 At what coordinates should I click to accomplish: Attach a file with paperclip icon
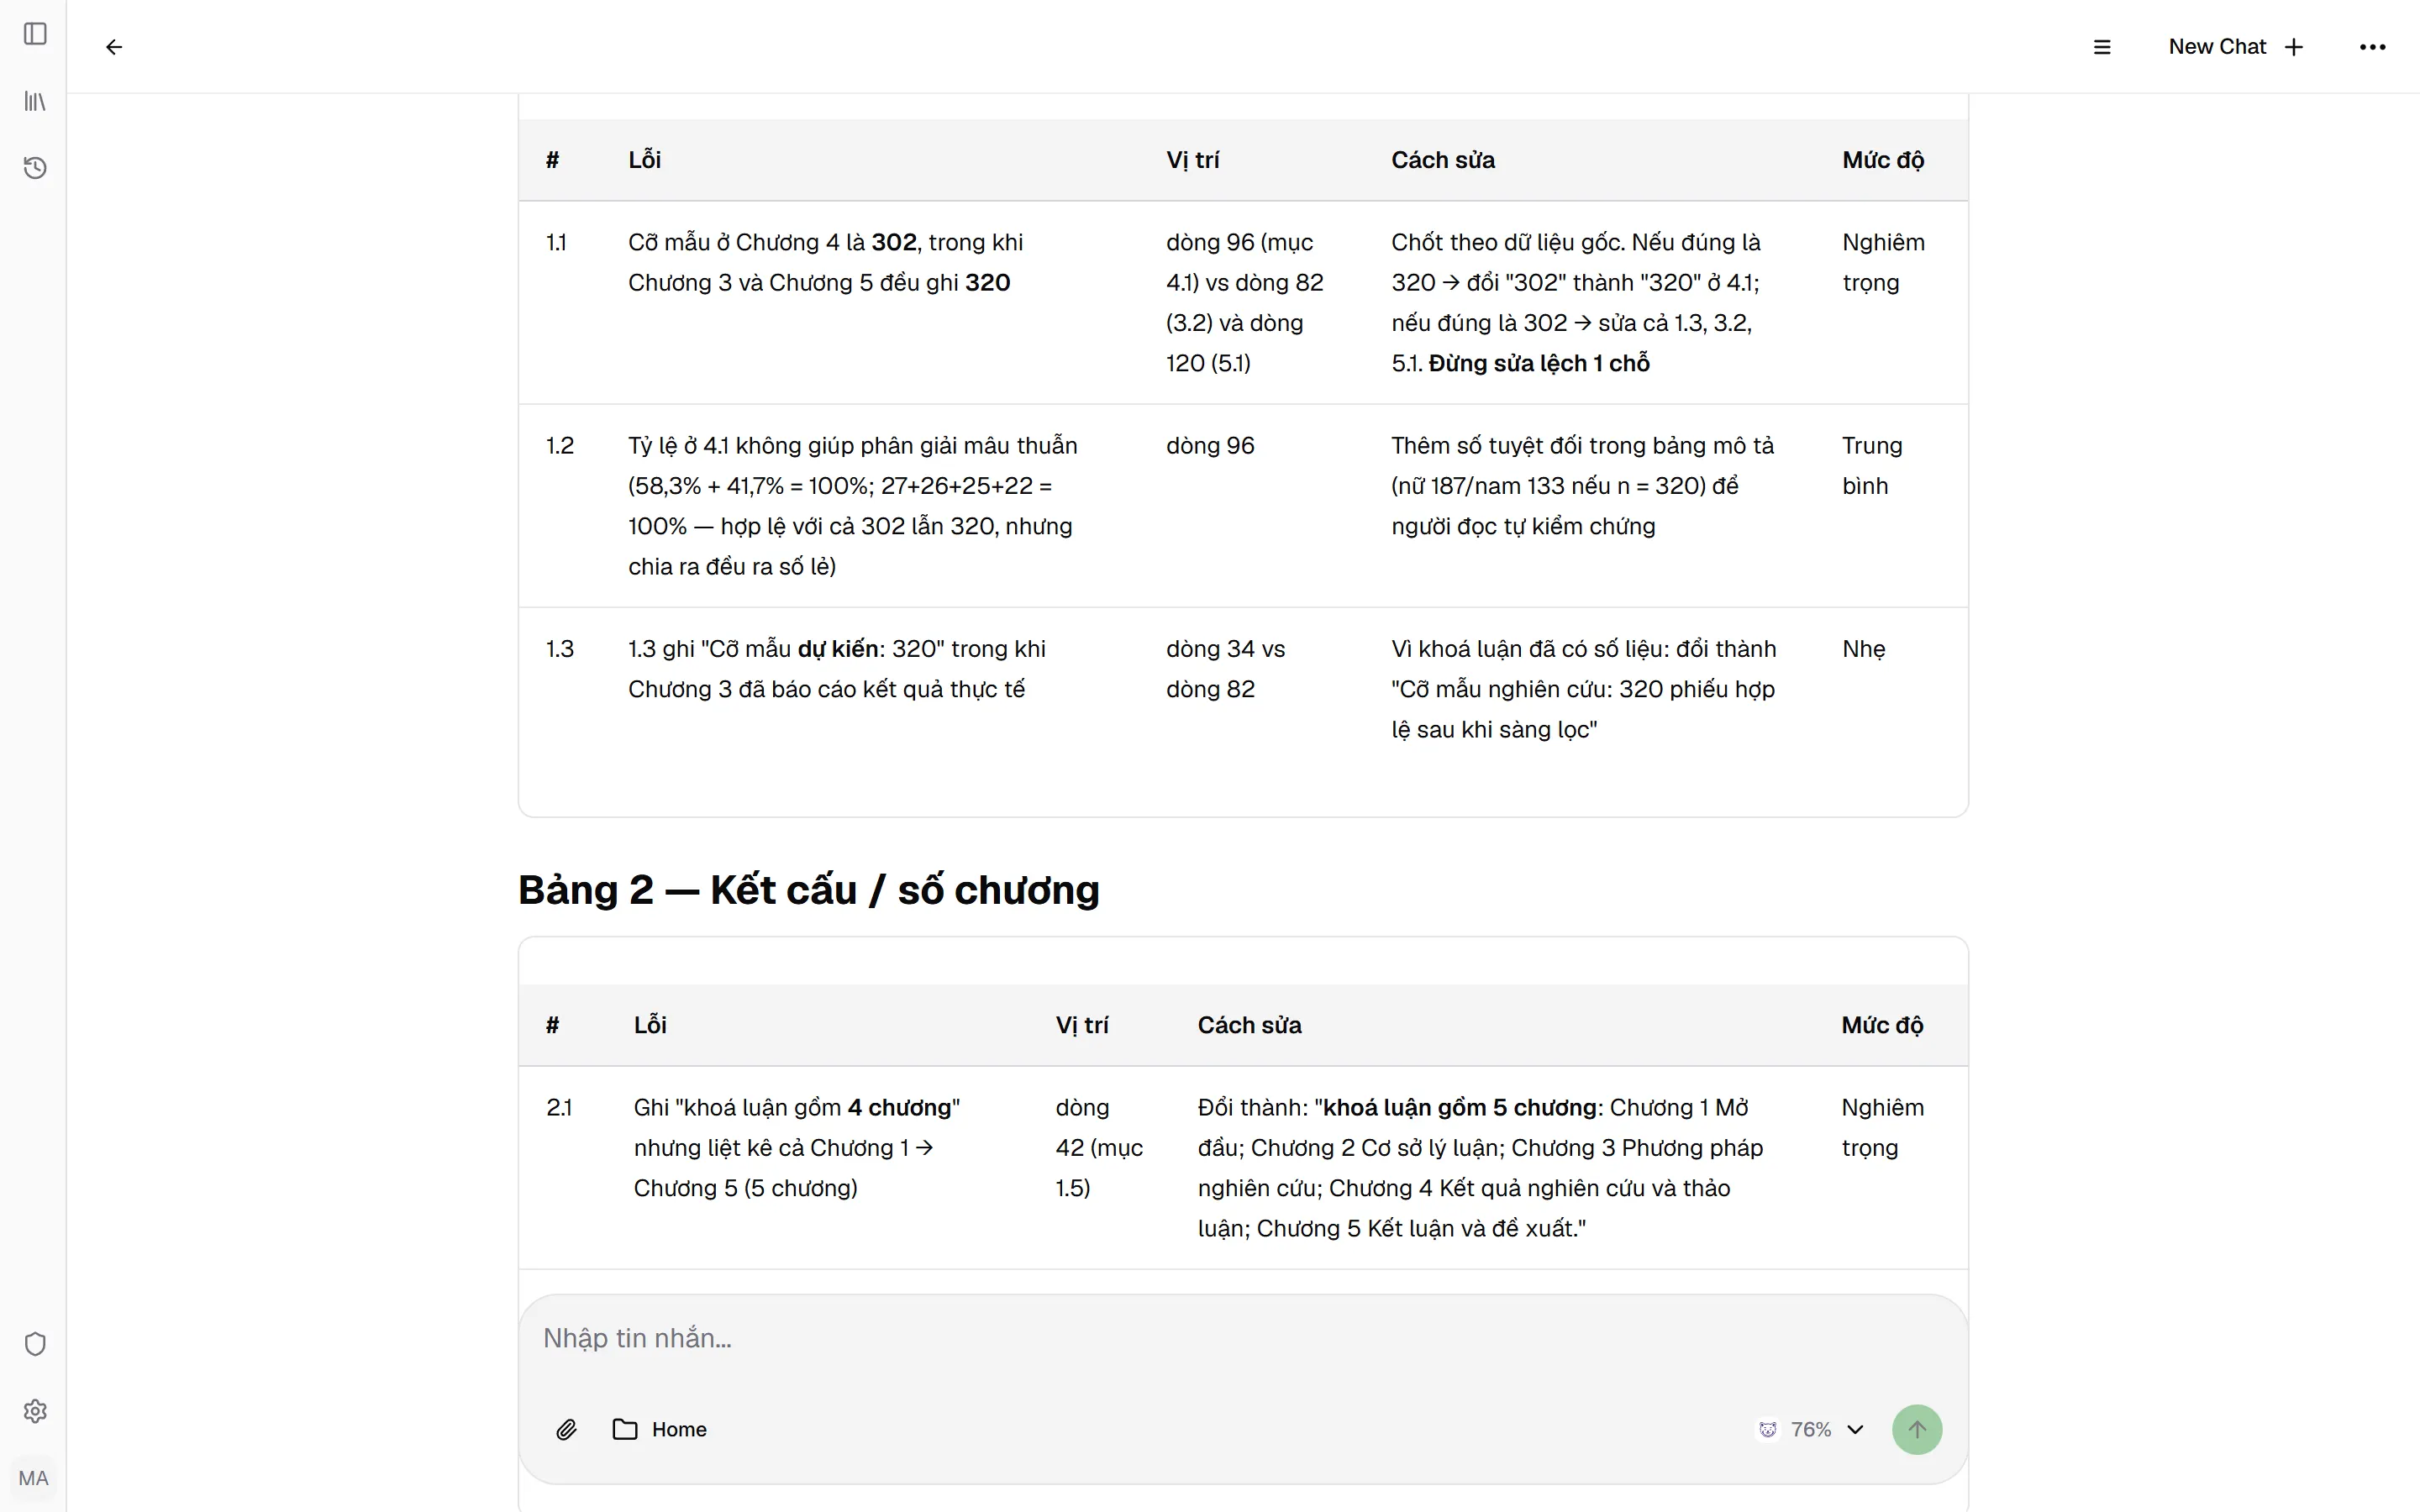coord(566,1430)
